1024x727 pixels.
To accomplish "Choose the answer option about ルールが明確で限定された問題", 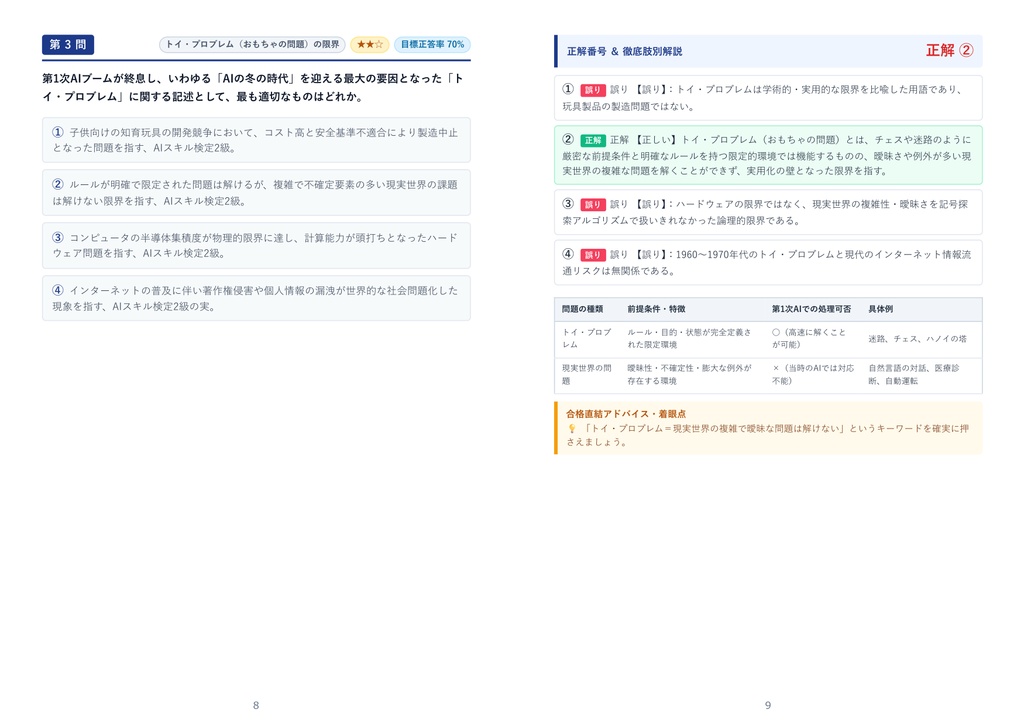I will pos(256,193).
